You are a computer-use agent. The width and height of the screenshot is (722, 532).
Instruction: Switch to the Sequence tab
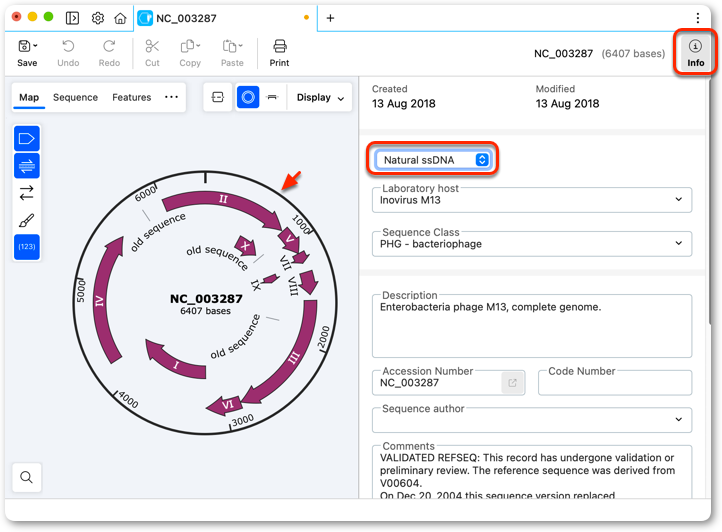click(76, 97)
